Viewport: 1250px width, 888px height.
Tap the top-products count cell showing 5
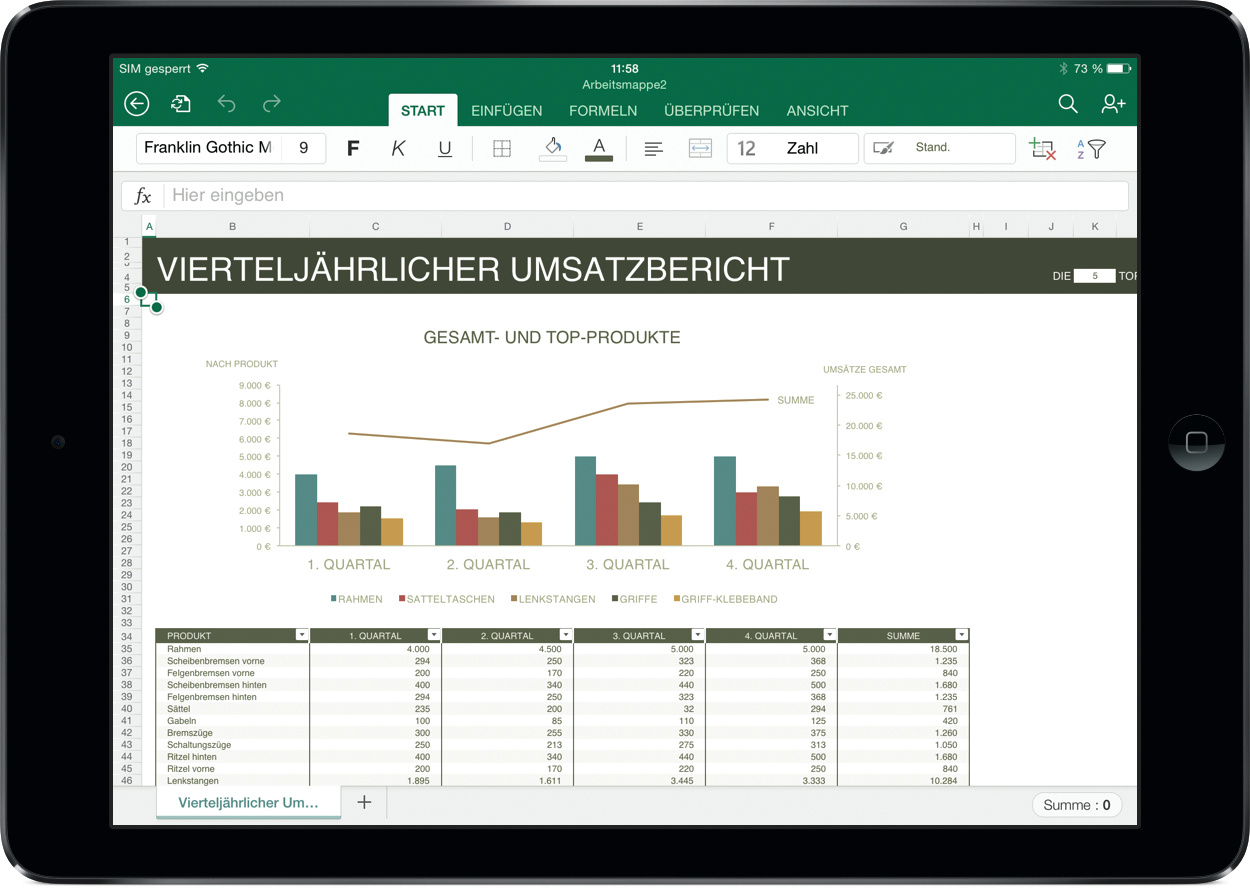(x=1095, y=276)
